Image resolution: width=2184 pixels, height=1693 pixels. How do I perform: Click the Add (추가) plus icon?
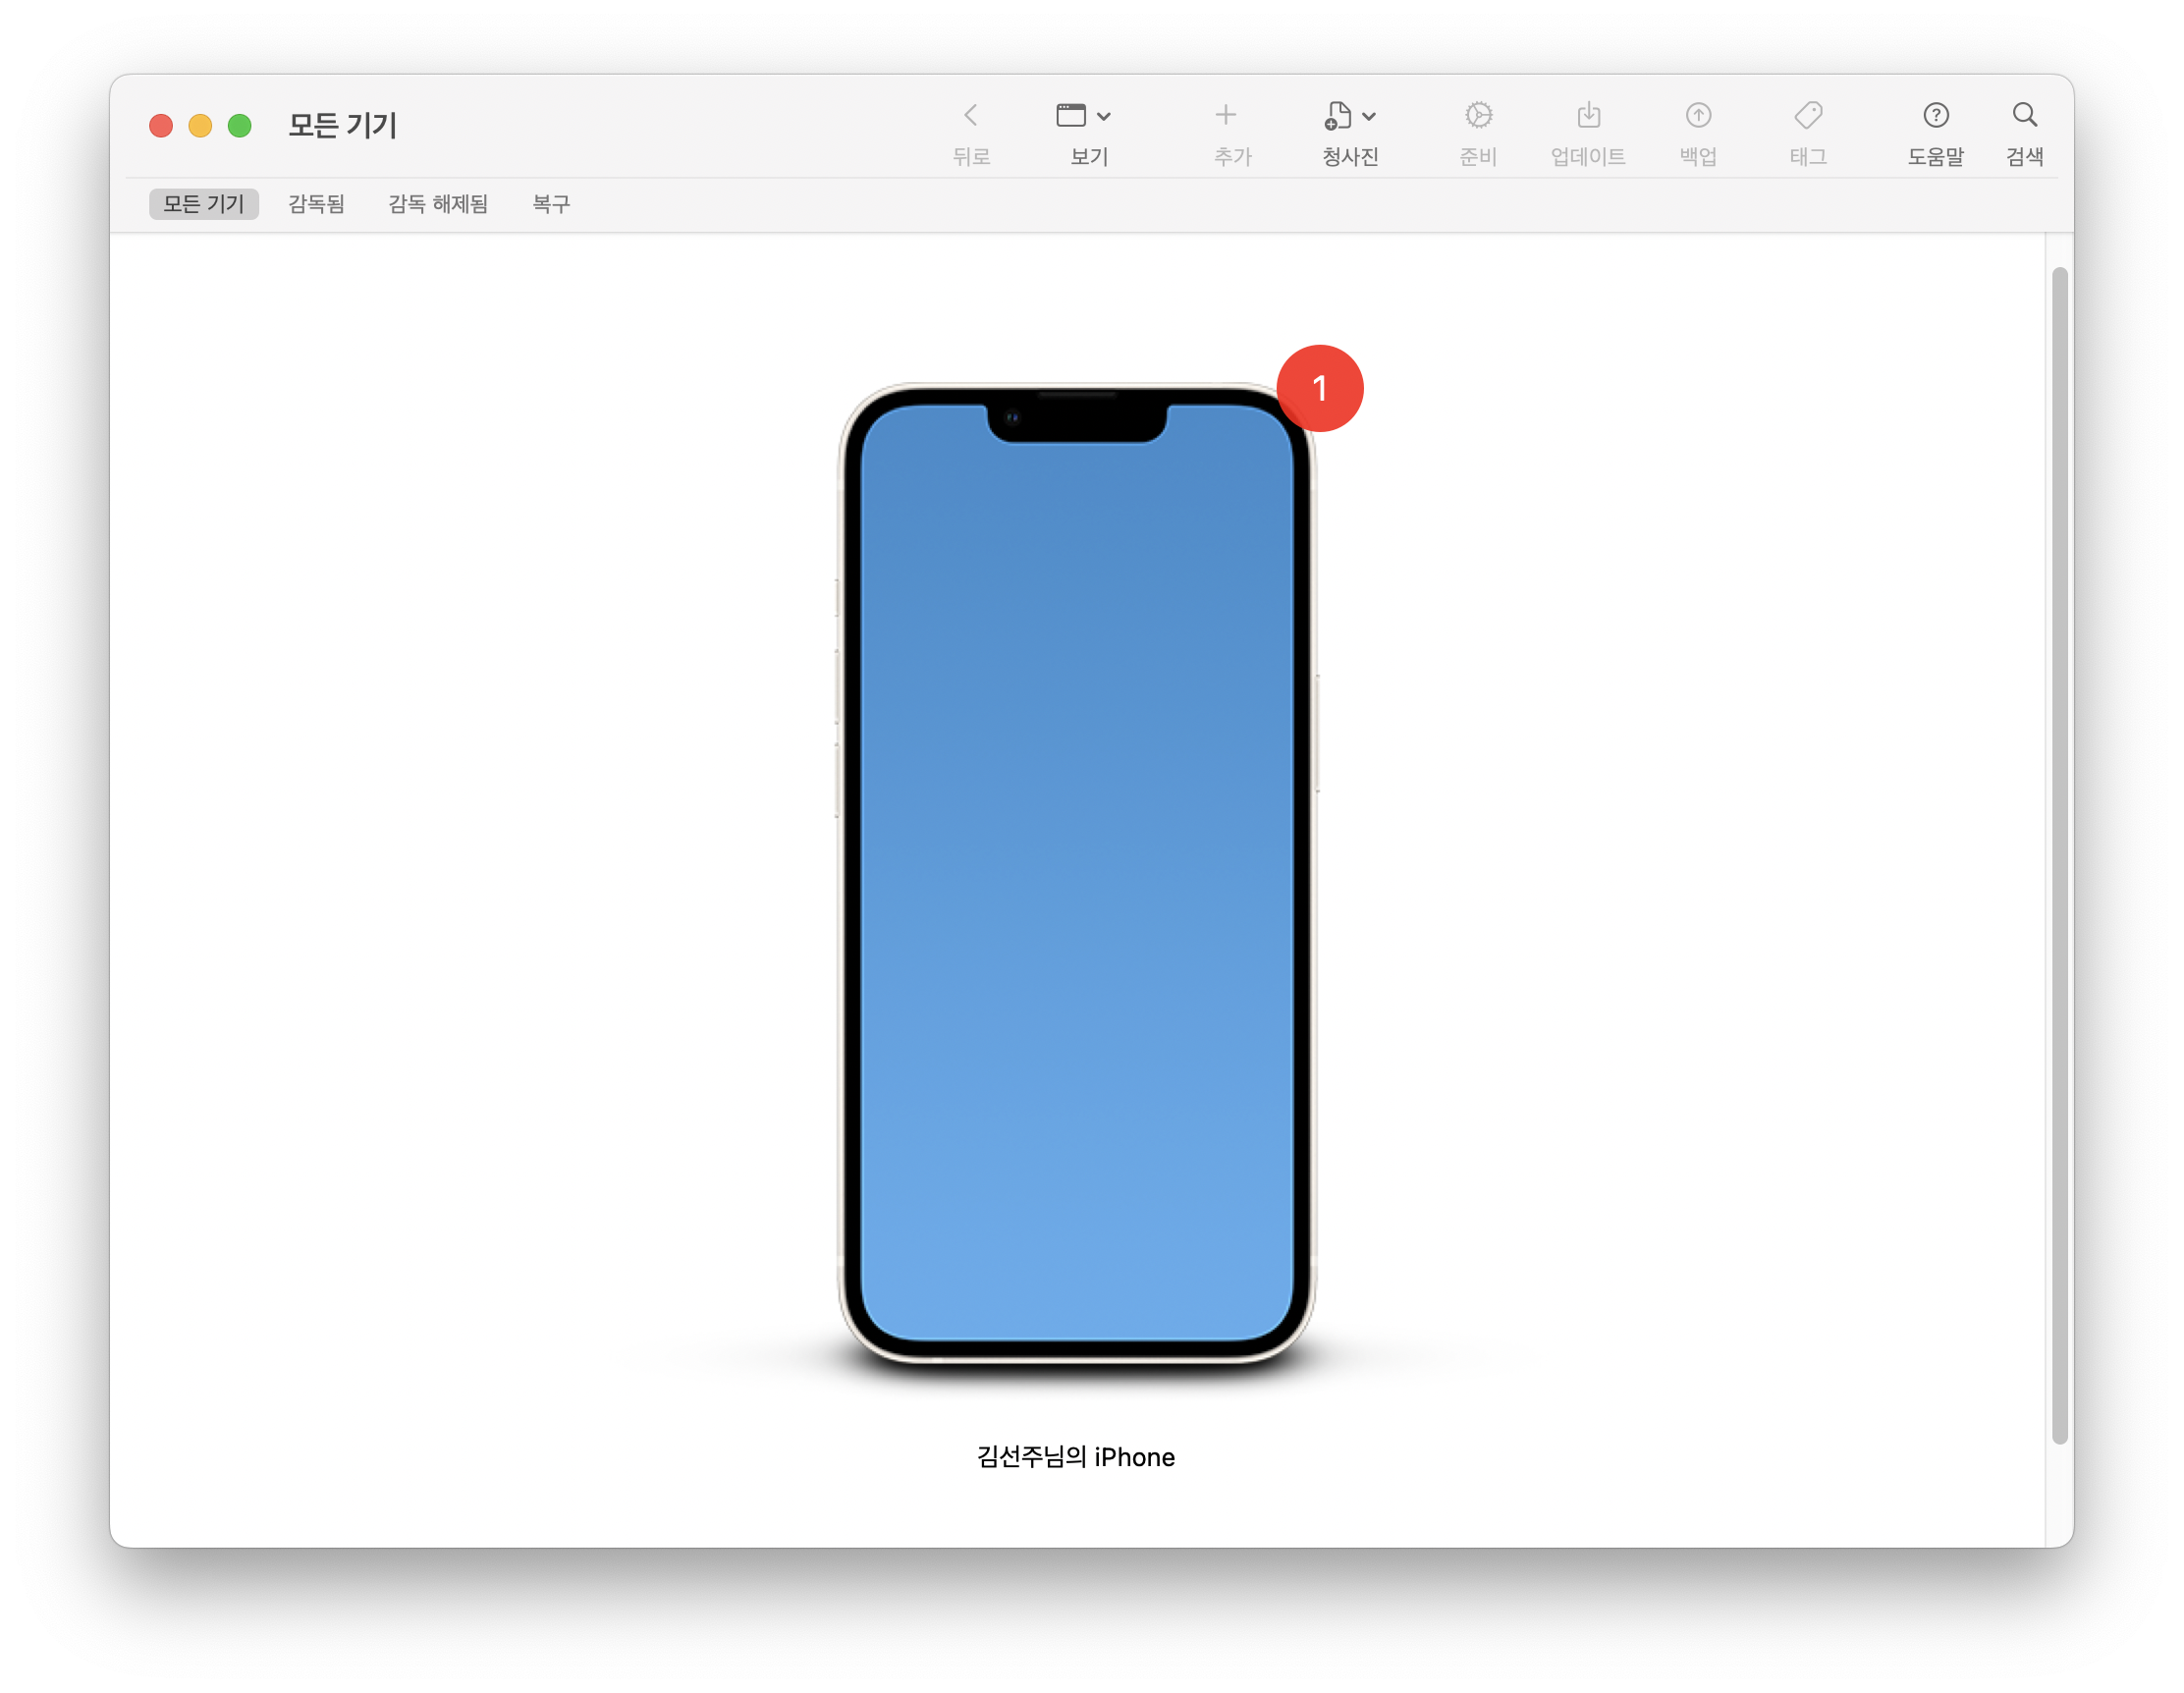pyautogui.click(x=1226, y=115)
